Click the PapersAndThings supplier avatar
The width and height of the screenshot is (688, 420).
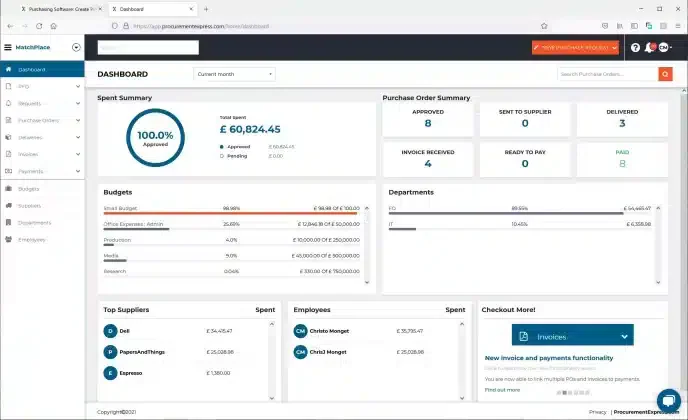tap(110, 352)
